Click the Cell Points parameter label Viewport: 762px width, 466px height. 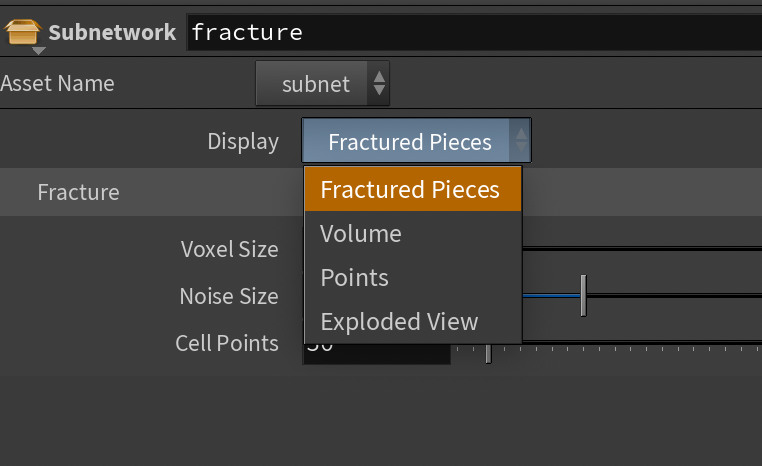pos(227,343)
